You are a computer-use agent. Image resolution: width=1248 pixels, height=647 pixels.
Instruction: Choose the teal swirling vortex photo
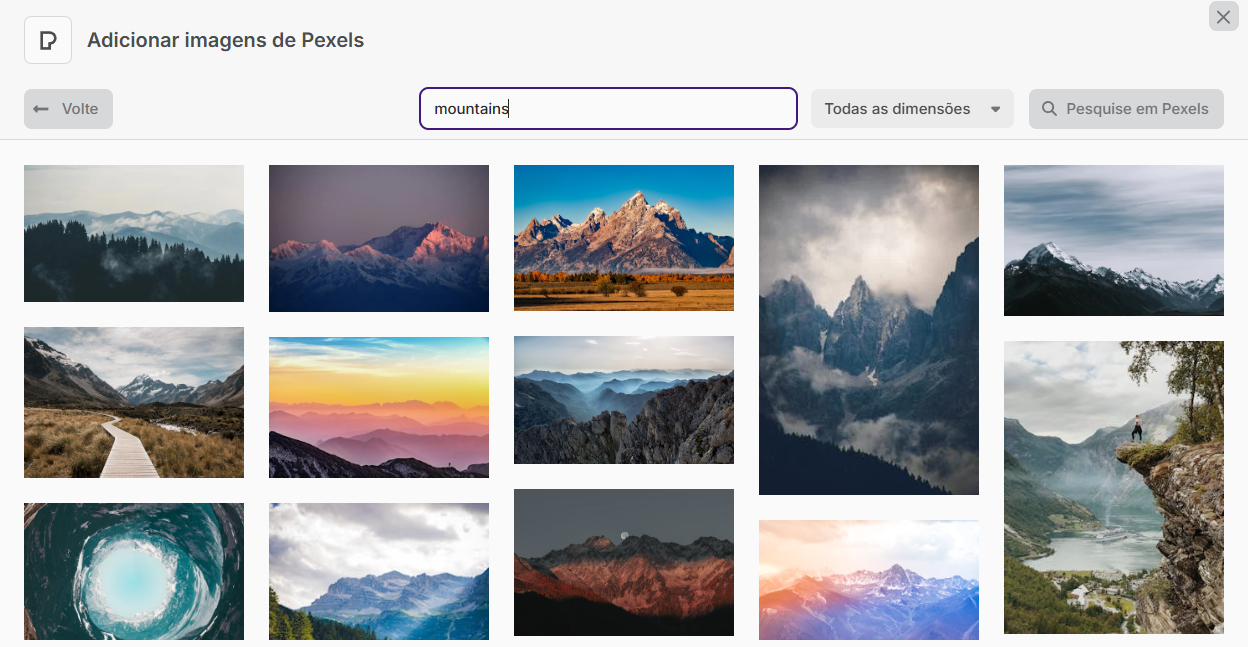(134, 571)
